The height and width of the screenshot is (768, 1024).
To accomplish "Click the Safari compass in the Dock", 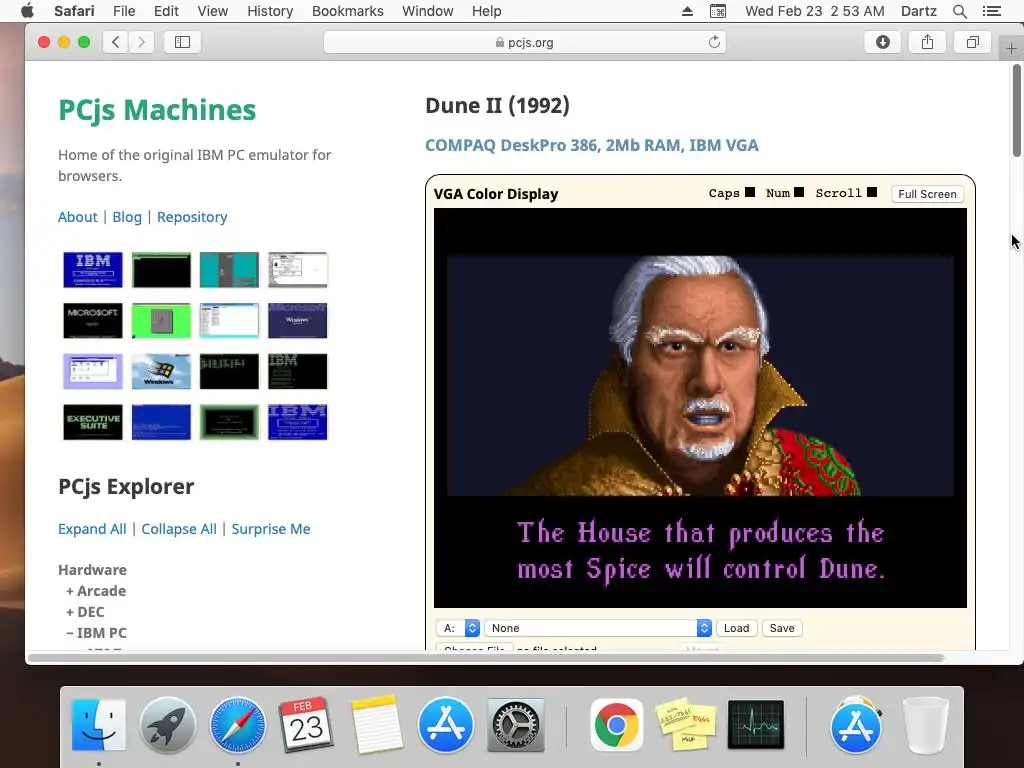I will 238,725.
